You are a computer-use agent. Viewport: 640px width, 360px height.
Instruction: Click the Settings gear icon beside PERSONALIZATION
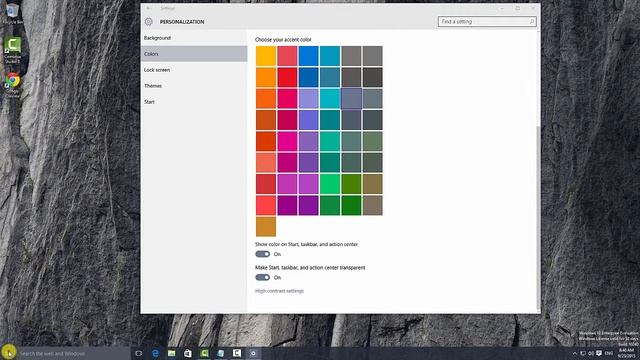[x=149, y=22]
